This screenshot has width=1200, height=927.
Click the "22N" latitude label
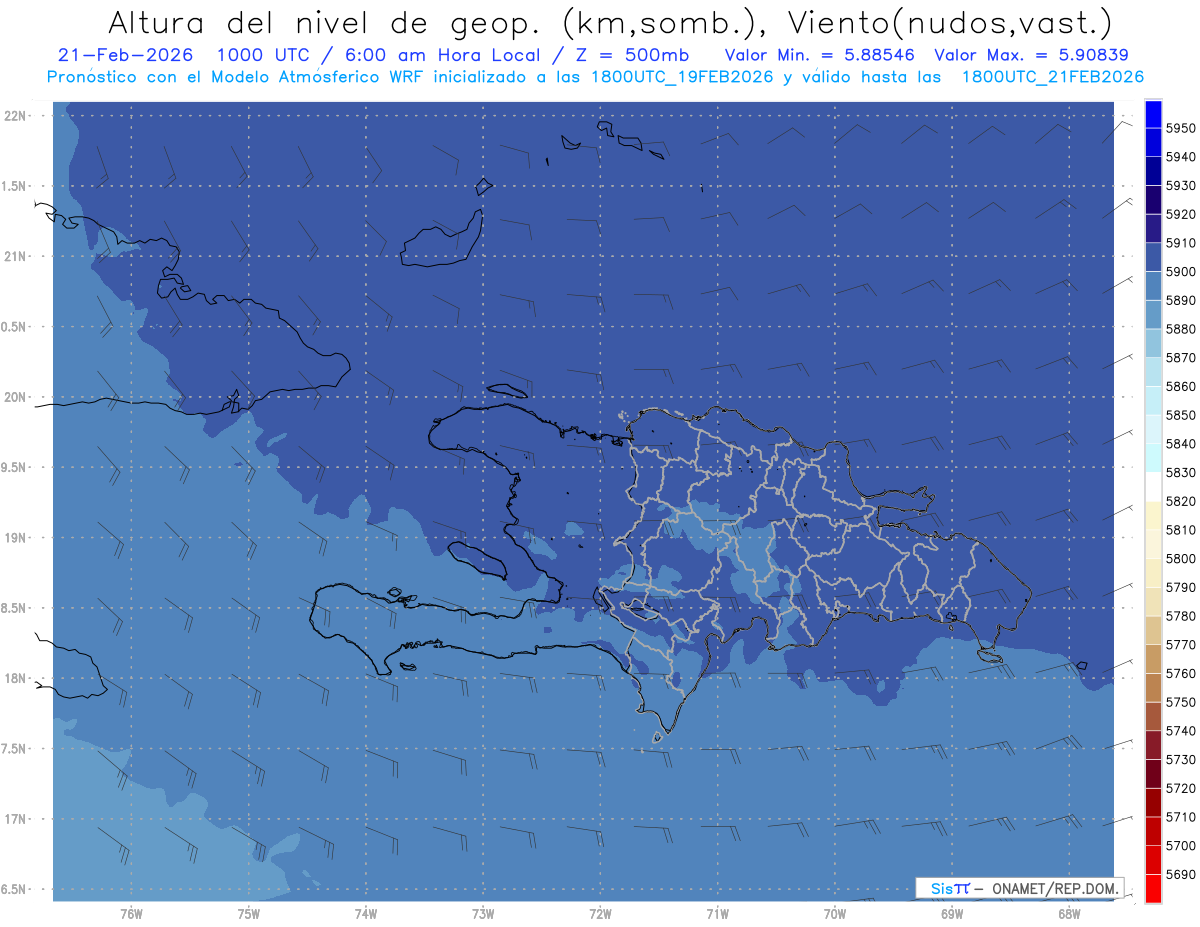(x=16, y=116)
